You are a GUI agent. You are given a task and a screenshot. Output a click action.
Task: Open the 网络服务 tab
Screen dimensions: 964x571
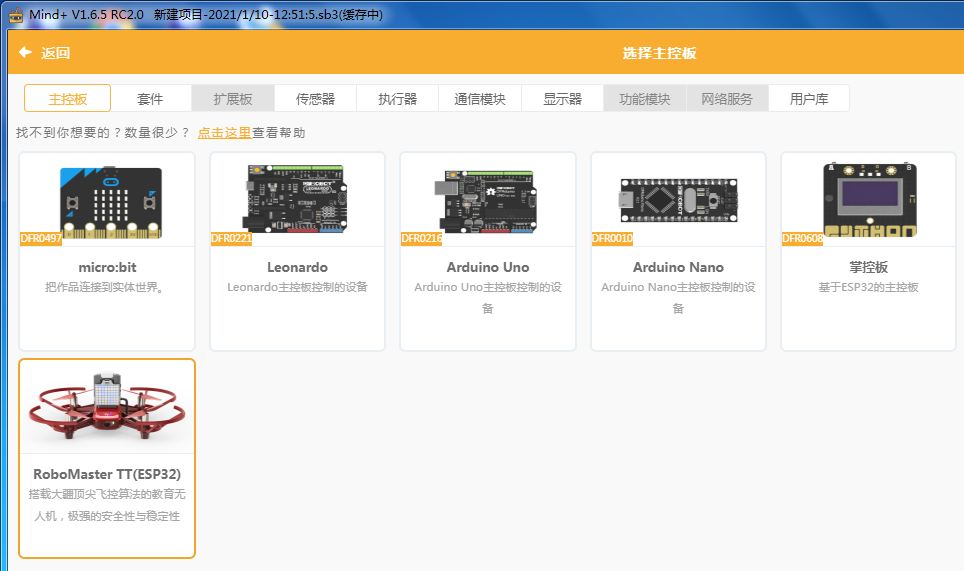(727, 98)
